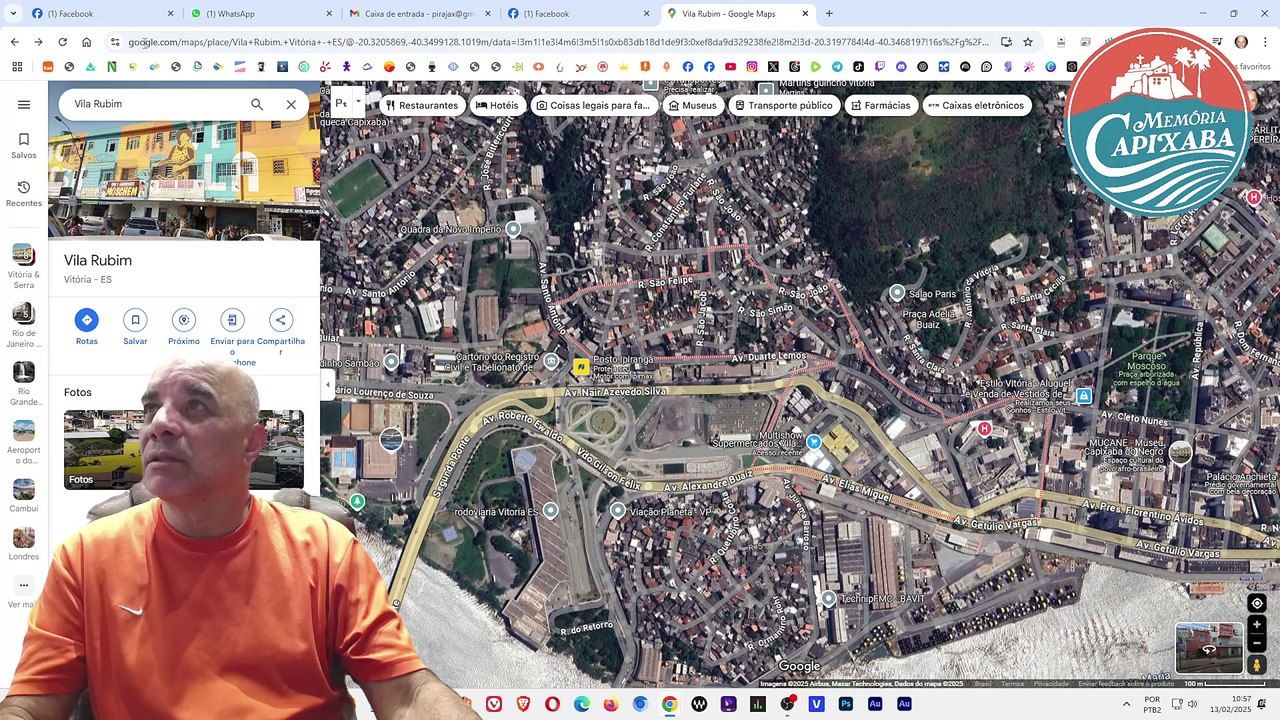Image resolution: width=1280 pixels, height=720 pixels.
Task: Zoom out the map with minus
Action: click(x=1257, y=644)
